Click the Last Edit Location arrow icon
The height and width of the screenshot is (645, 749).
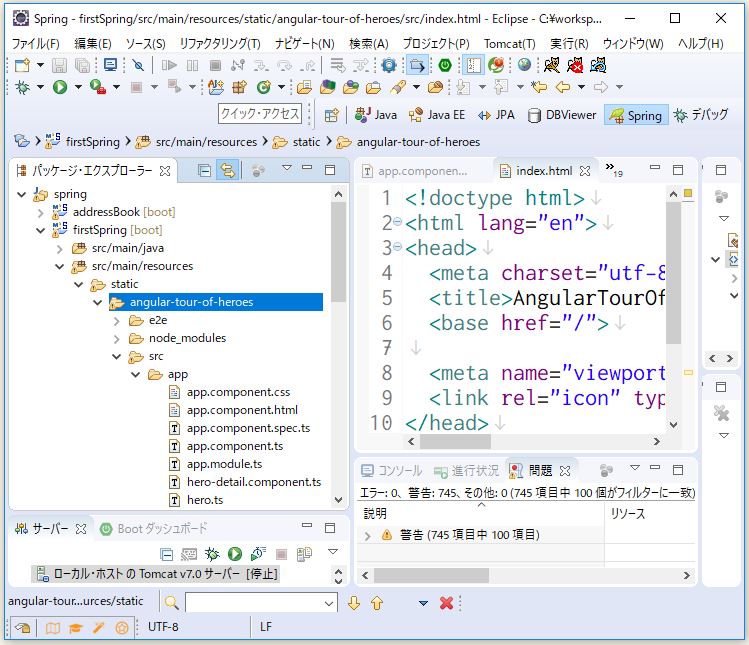coord(539,87)
